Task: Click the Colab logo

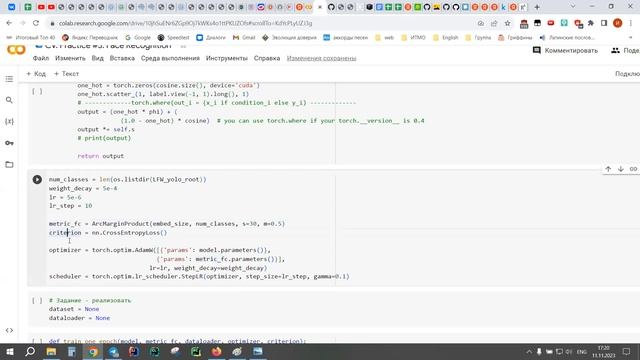Action: pyautogui.click(x=16, y=50)
